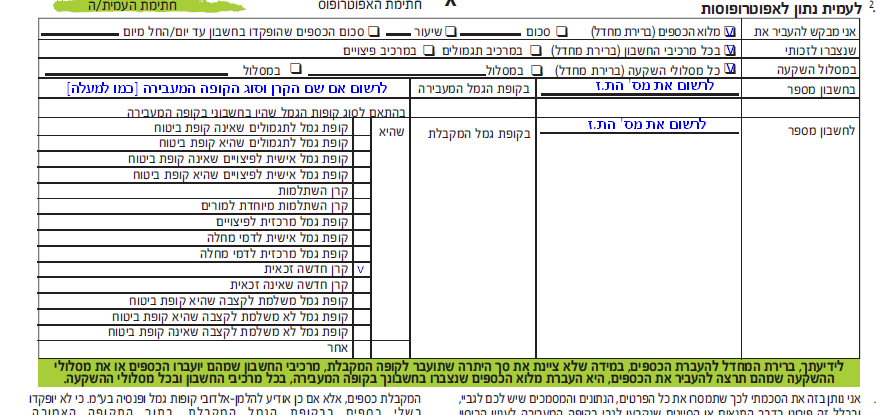Click row 'קופת גמל מרכזית לדמי מחלה'

[x=197, y=253]
